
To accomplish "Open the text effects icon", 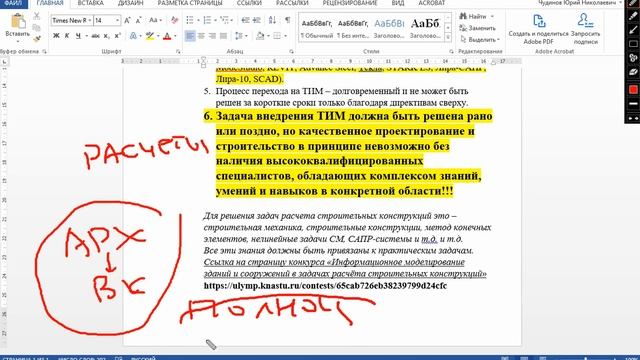I will [133, 36].
